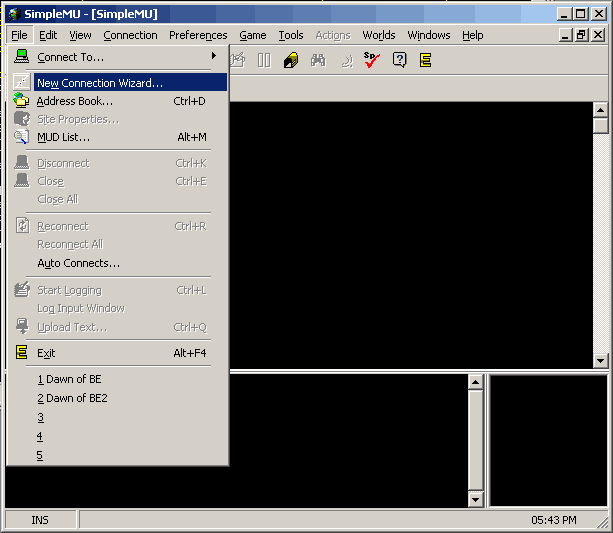613x533 pixels.
Task: Open recent connection 1 Dawn of BE
Action: click(x=117, y=379)
